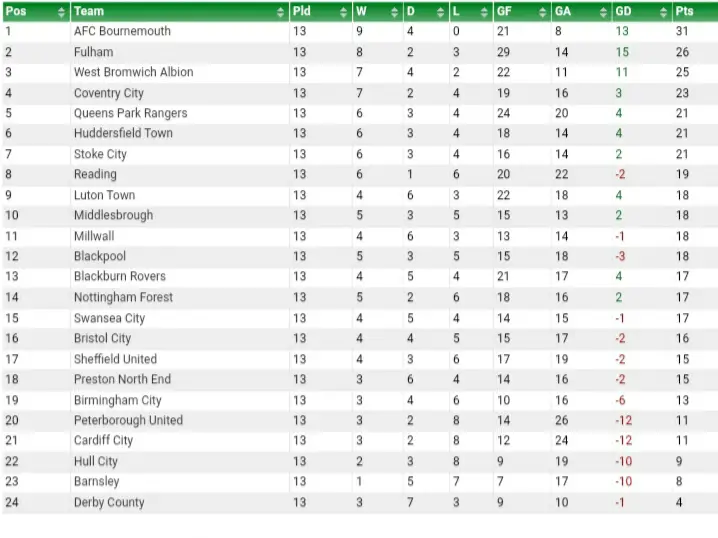Sort table by Pos column arrows

pyautogui.click(x=61, y=12)
